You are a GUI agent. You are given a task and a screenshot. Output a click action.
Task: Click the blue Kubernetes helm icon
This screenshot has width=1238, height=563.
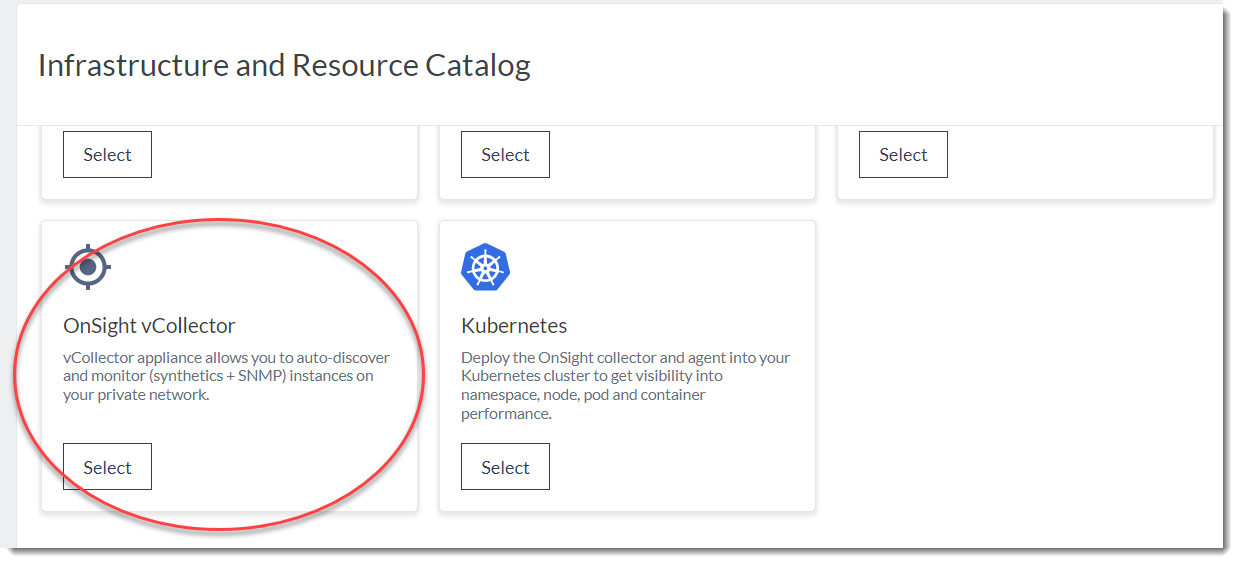(485, 267)
